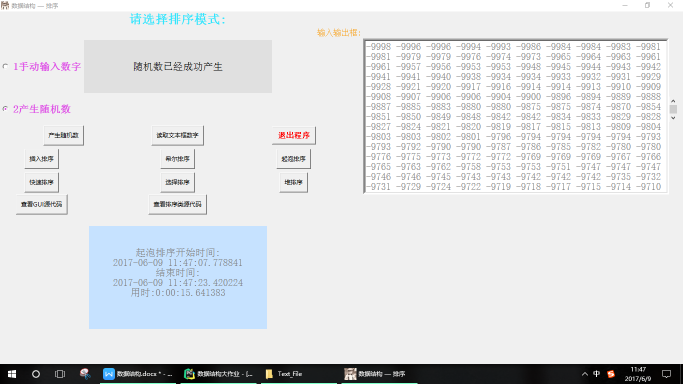The image size is (683, 384).
Task: Open Cortana search circle icon
Action: tap(36, 374)
